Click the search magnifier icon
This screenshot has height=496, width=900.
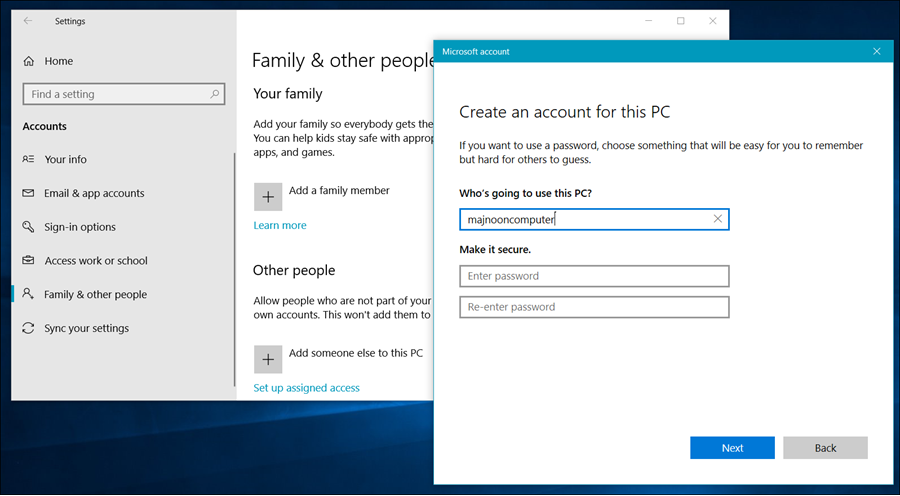(214, 94)
